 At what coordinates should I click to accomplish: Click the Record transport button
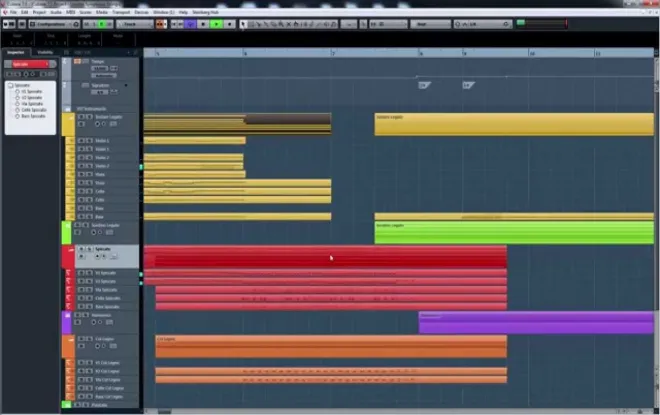coord(229,24)
